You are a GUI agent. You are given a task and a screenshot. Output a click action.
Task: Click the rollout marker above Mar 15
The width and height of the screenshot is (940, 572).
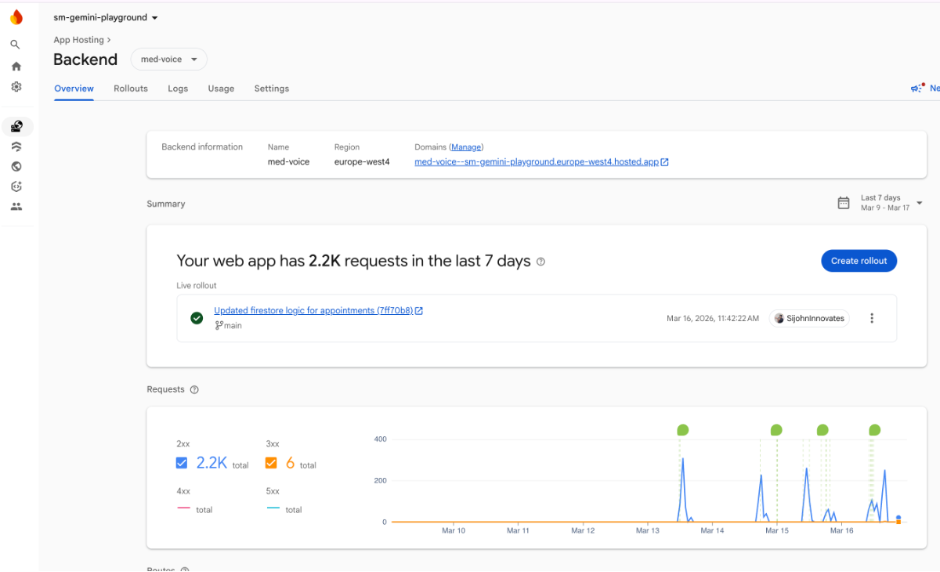click(776, 430)
